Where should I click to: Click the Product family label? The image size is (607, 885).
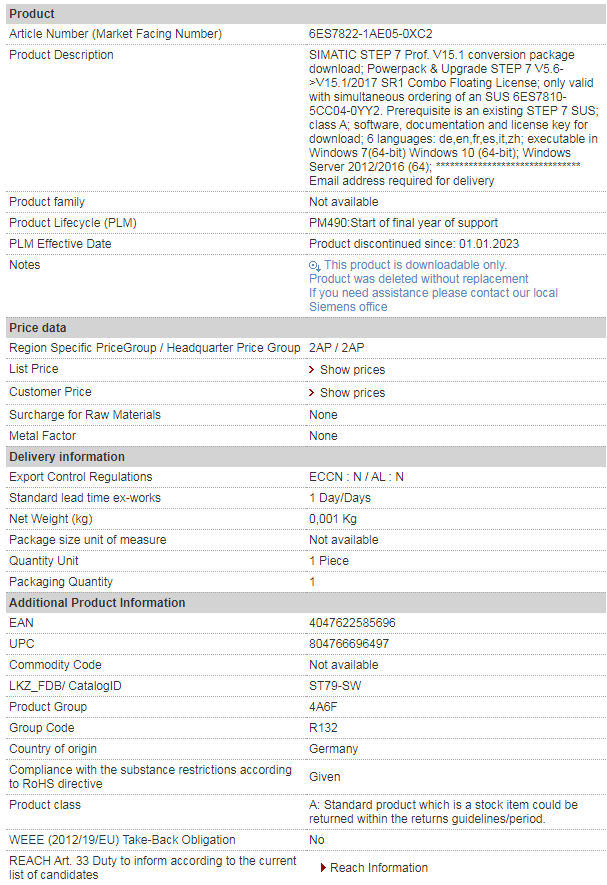[x=47, y=202]
